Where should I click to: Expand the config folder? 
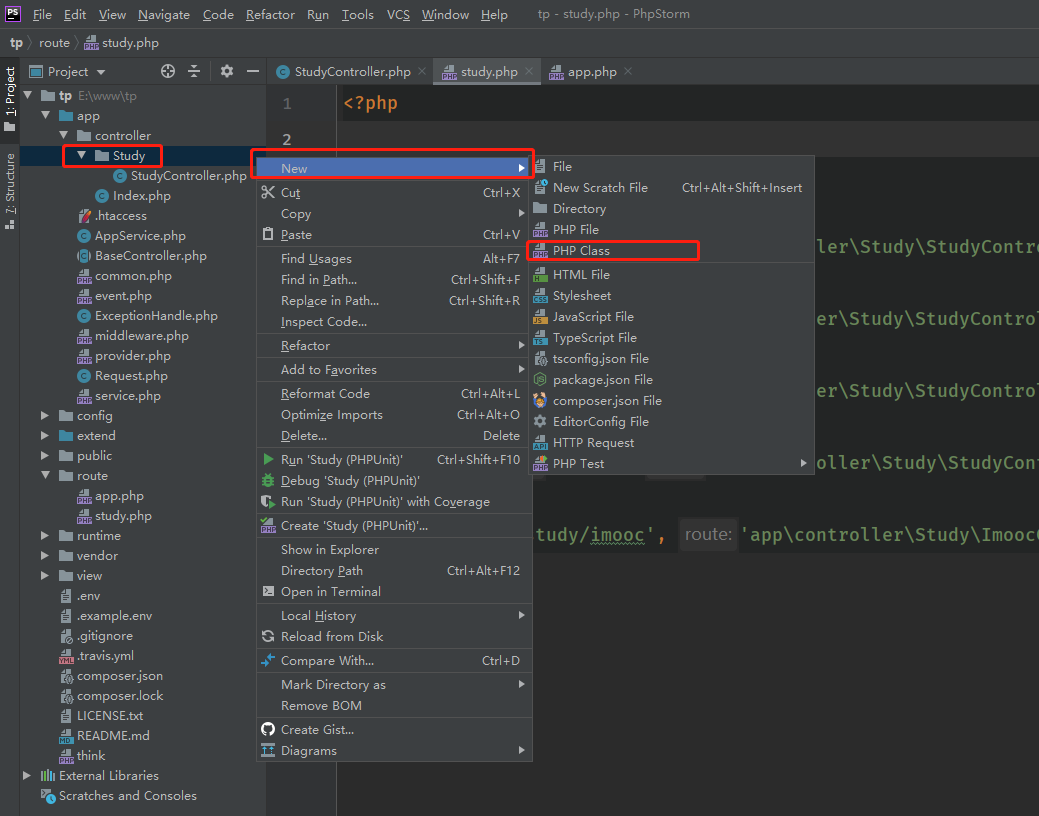click(x=45, y=416)
